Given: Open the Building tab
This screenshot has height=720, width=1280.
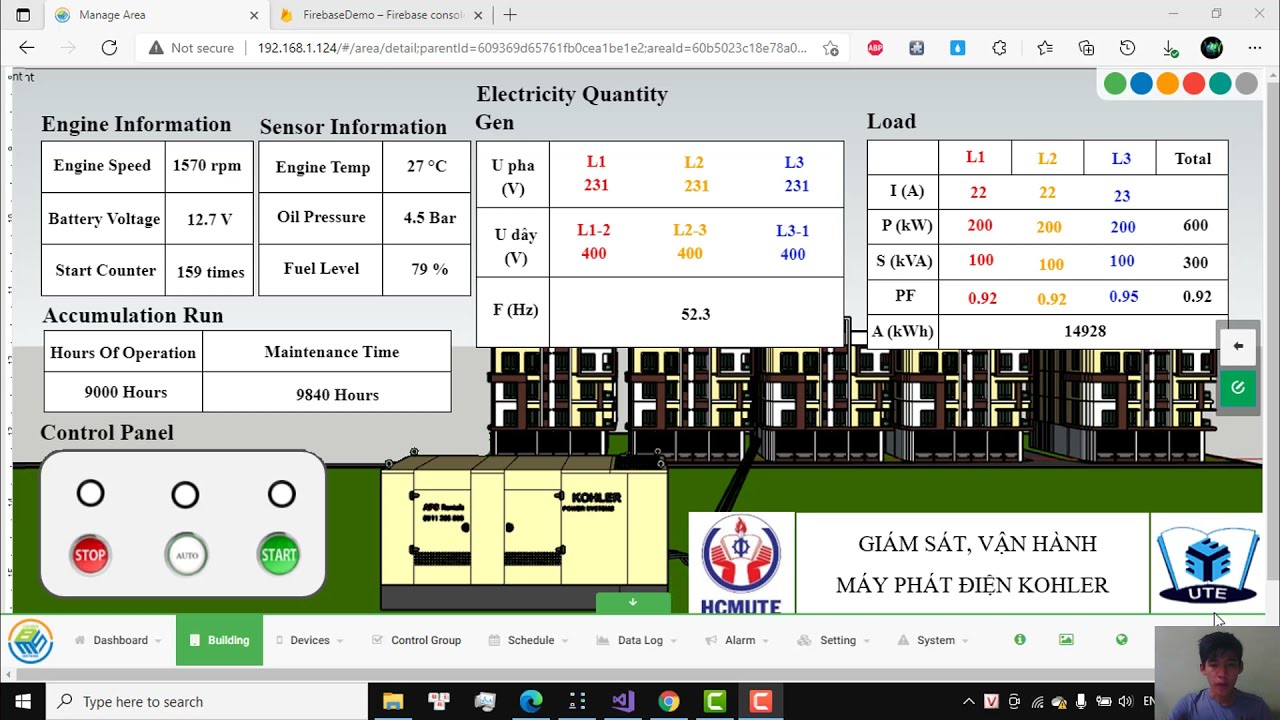Looking at the screenshot, I should 219,640.
